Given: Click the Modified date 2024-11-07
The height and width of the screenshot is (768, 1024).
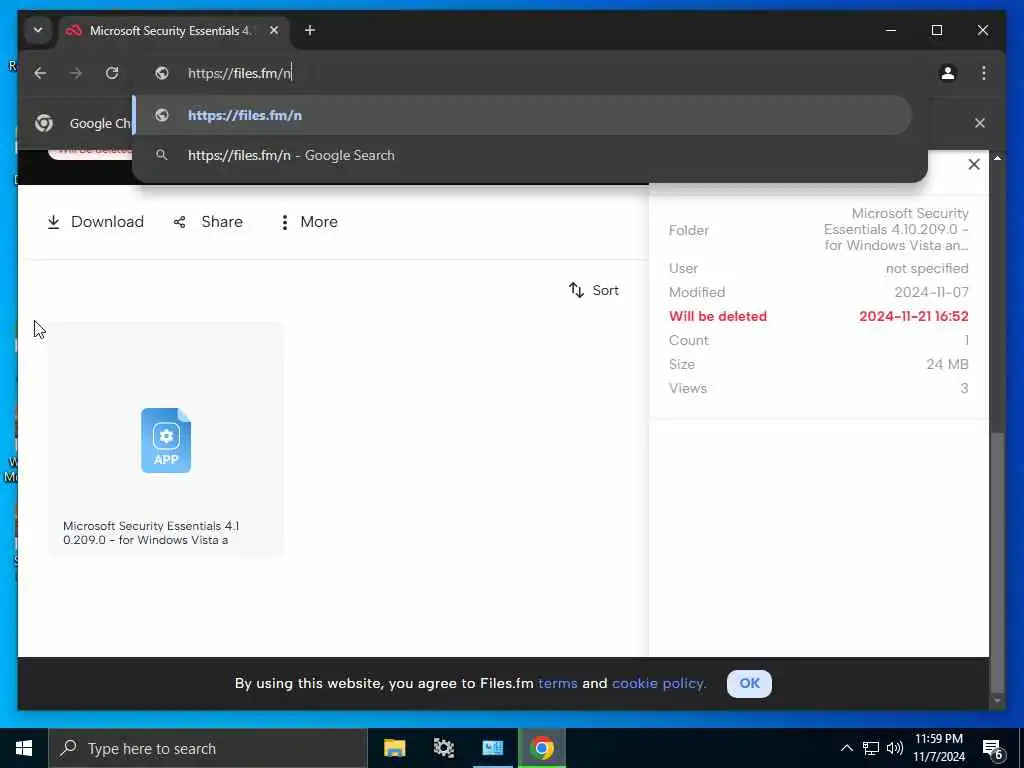Looking at the screenshot, I should (x=931, y=292).
